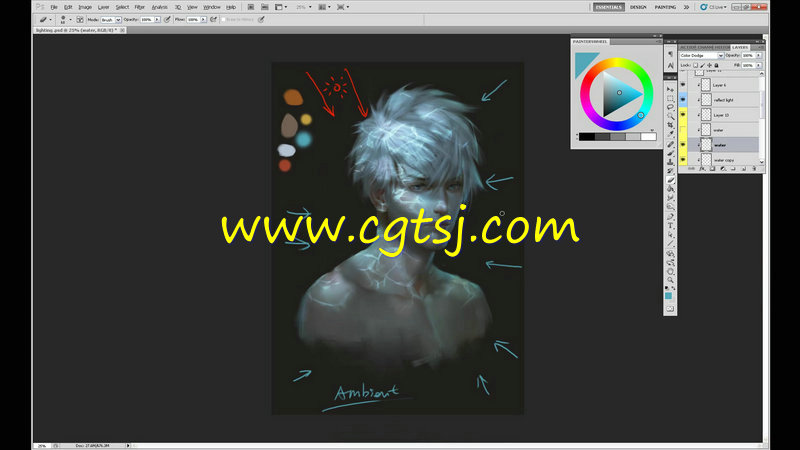
Task: Open the Layer menu
Action: (x=104, y=7)
